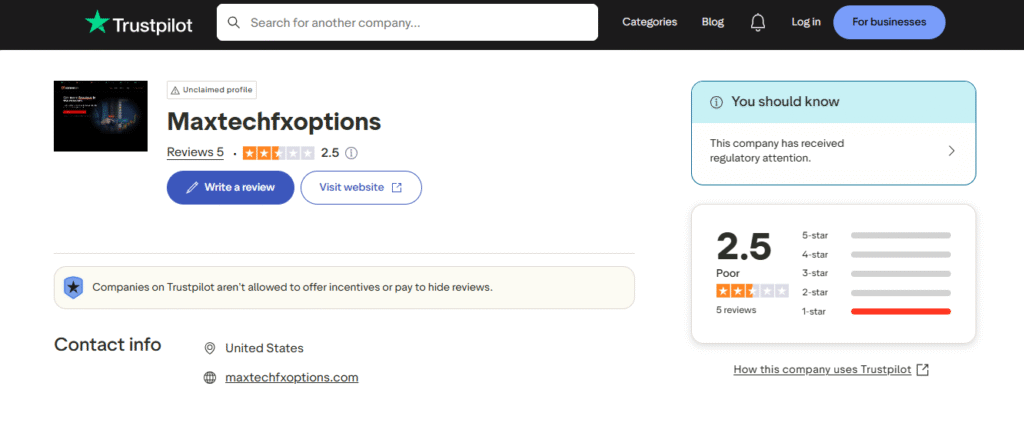Filter reviews by 1-star rating
The width and height of the screenshot is (1024, 423).
pos(815,311)
